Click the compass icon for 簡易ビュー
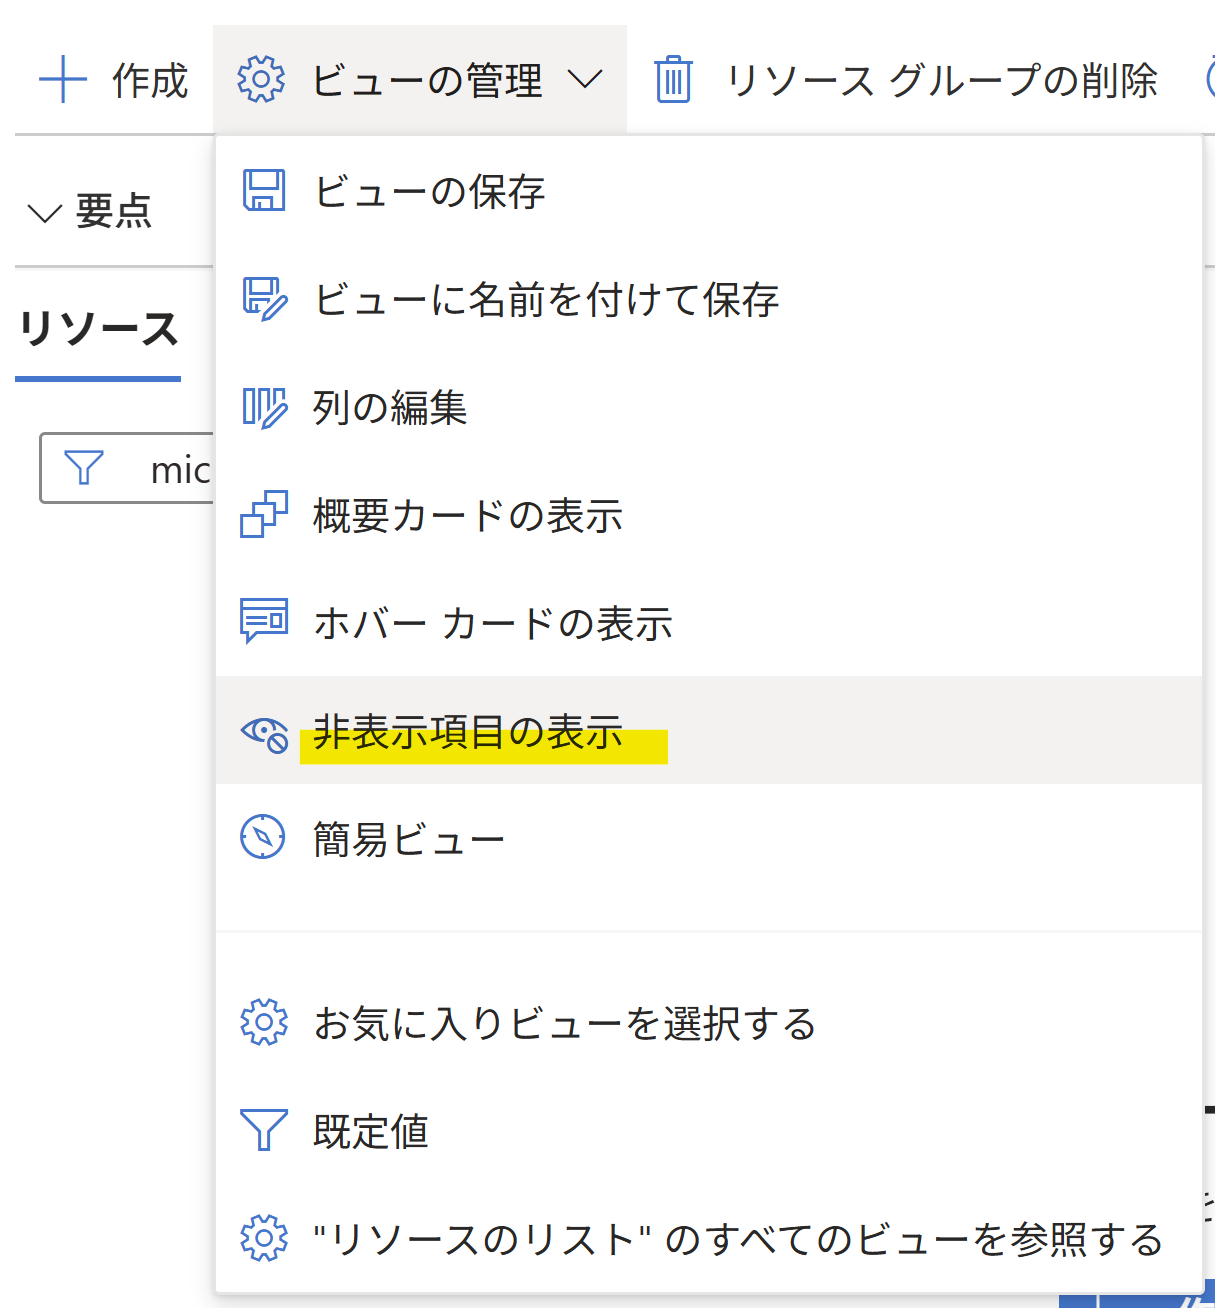Viewport: 1215px width, 1308px height. coord(262,840)
